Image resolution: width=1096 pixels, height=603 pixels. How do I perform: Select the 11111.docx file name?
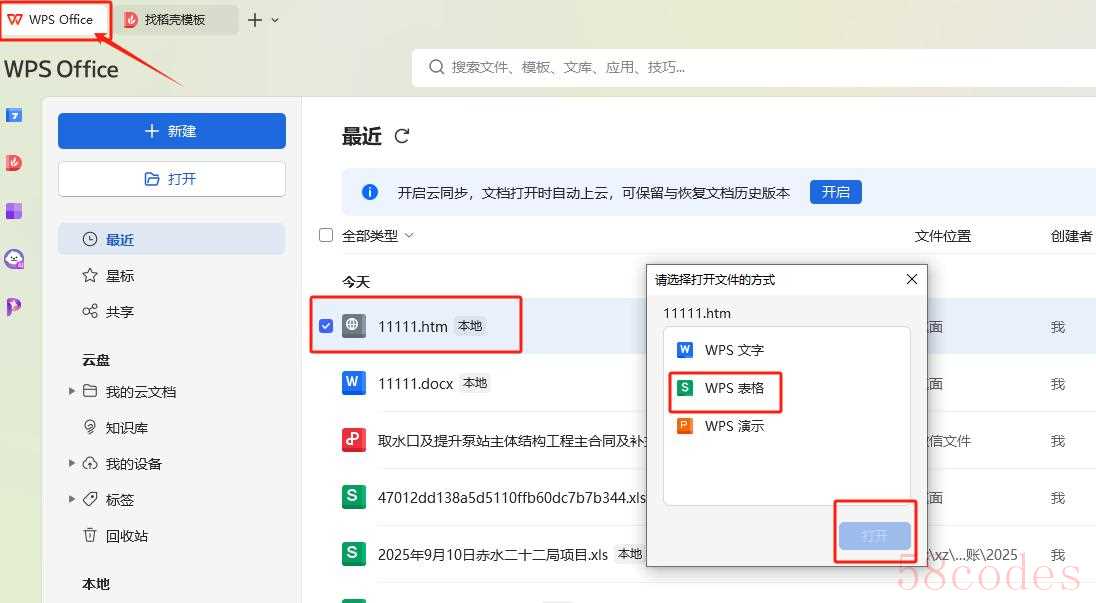(415, 384)
